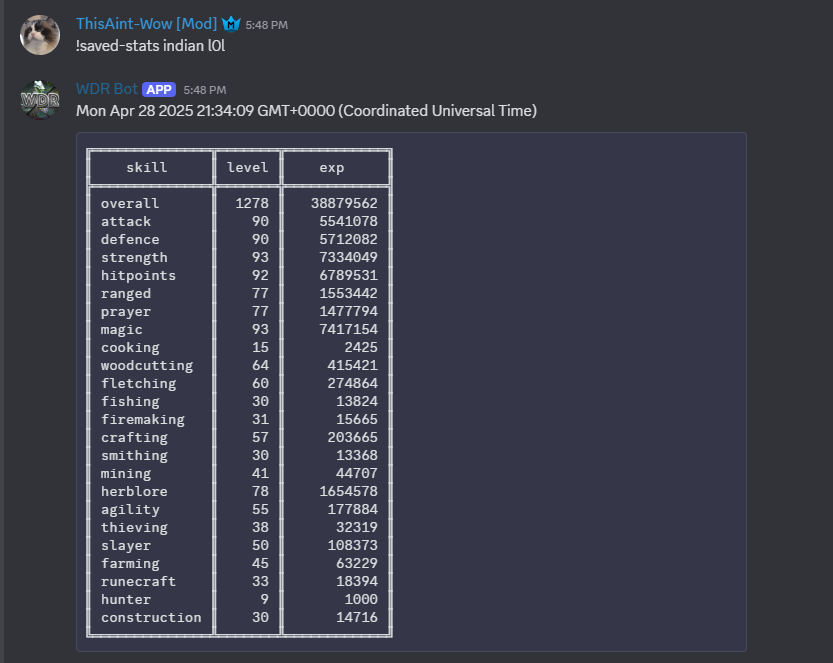Image resolution: width=833 pixels, height=663 pixels.
Task: Click the construction skill row
Action: coord(239,617)
